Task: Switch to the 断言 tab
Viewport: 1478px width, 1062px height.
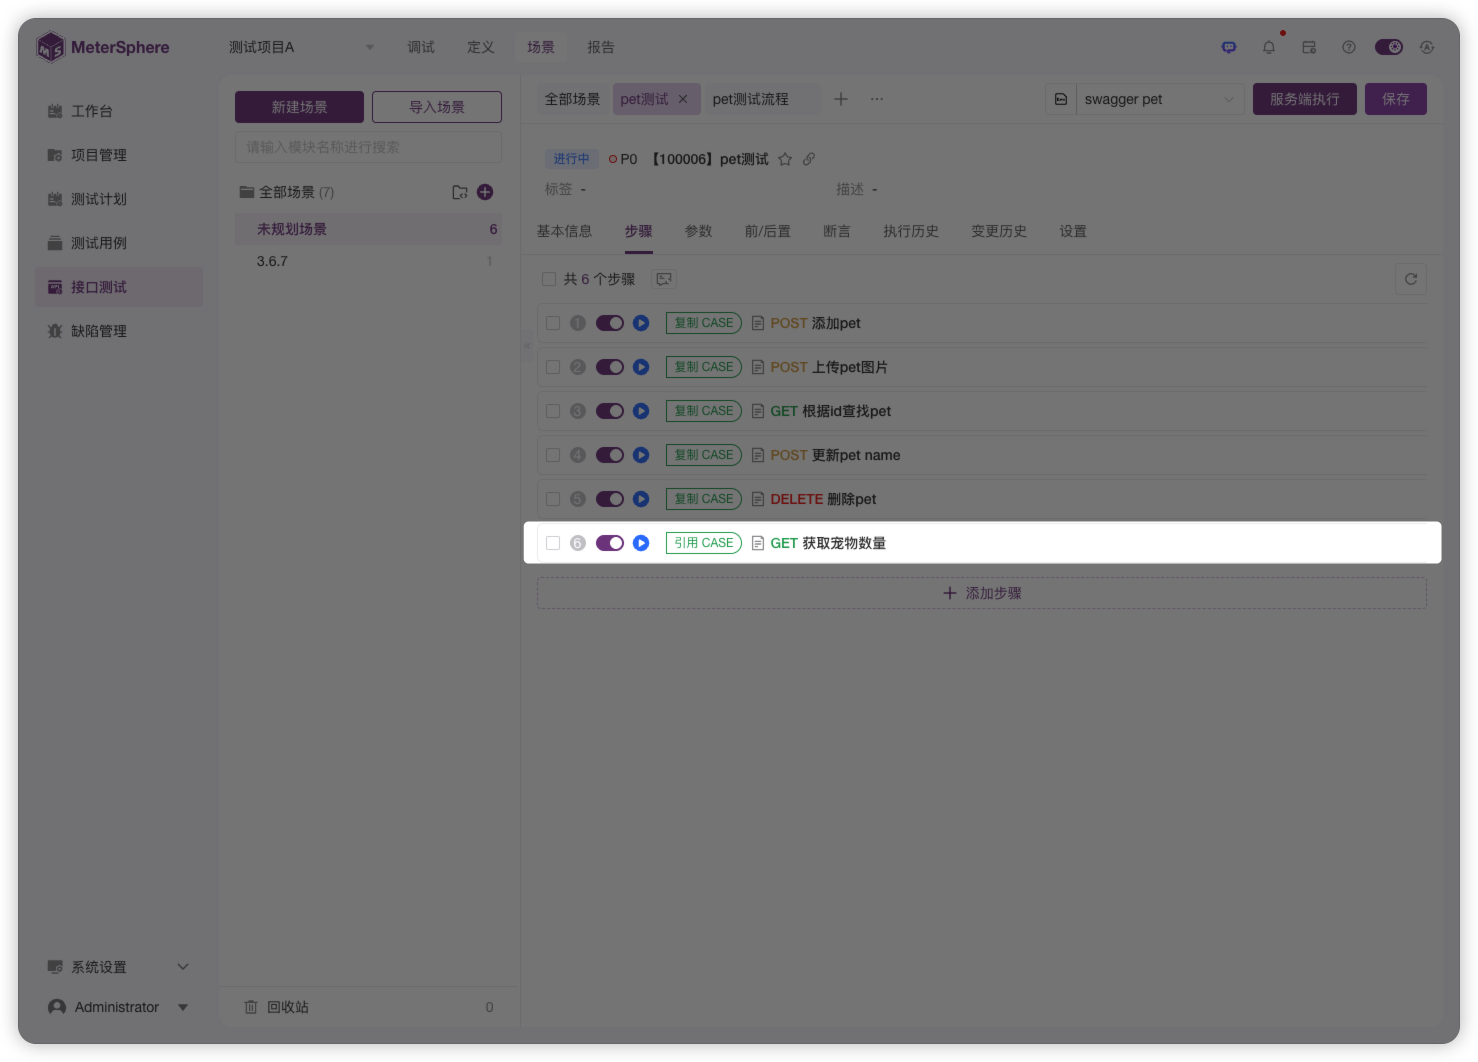Action: [836, 231]
